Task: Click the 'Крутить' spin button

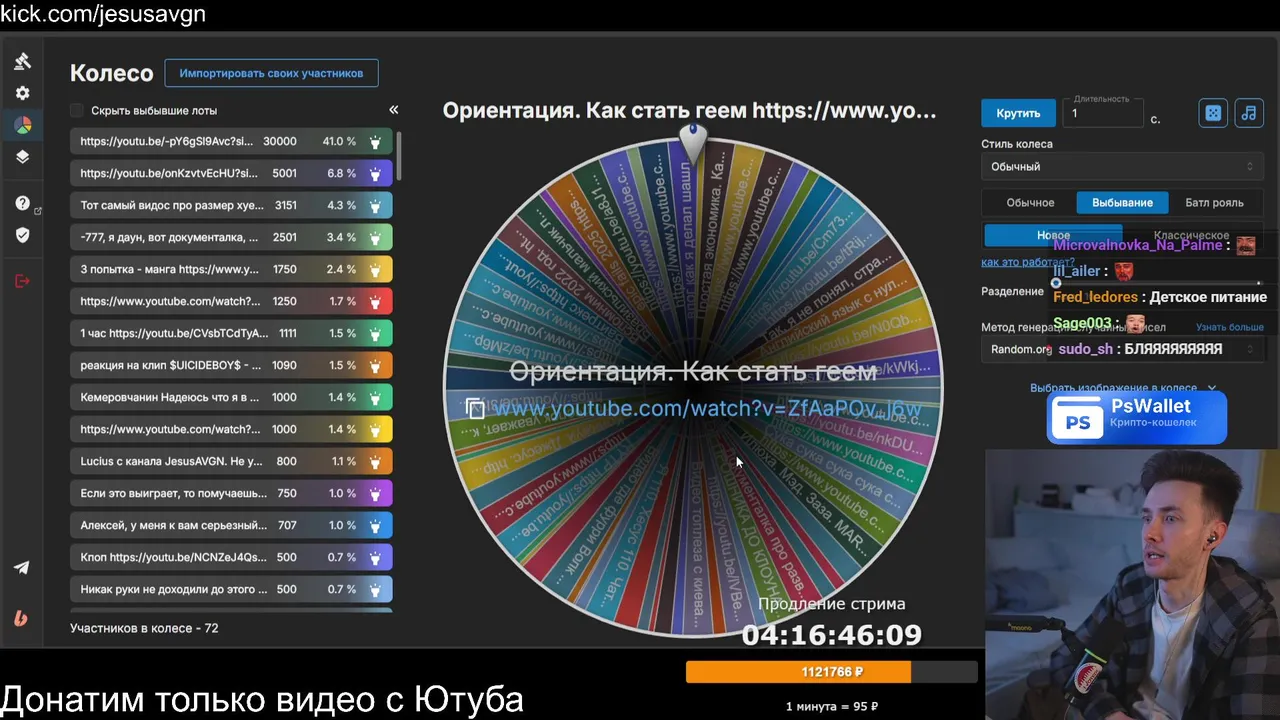Action: (x=1018, y=113)
